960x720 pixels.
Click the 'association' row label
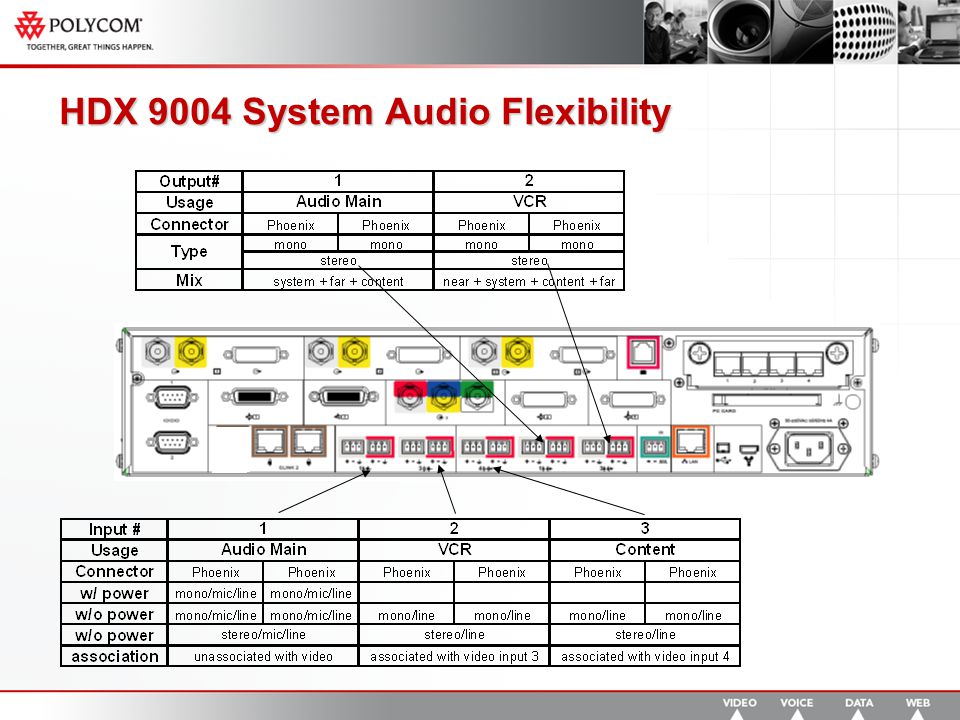[114, 656]
